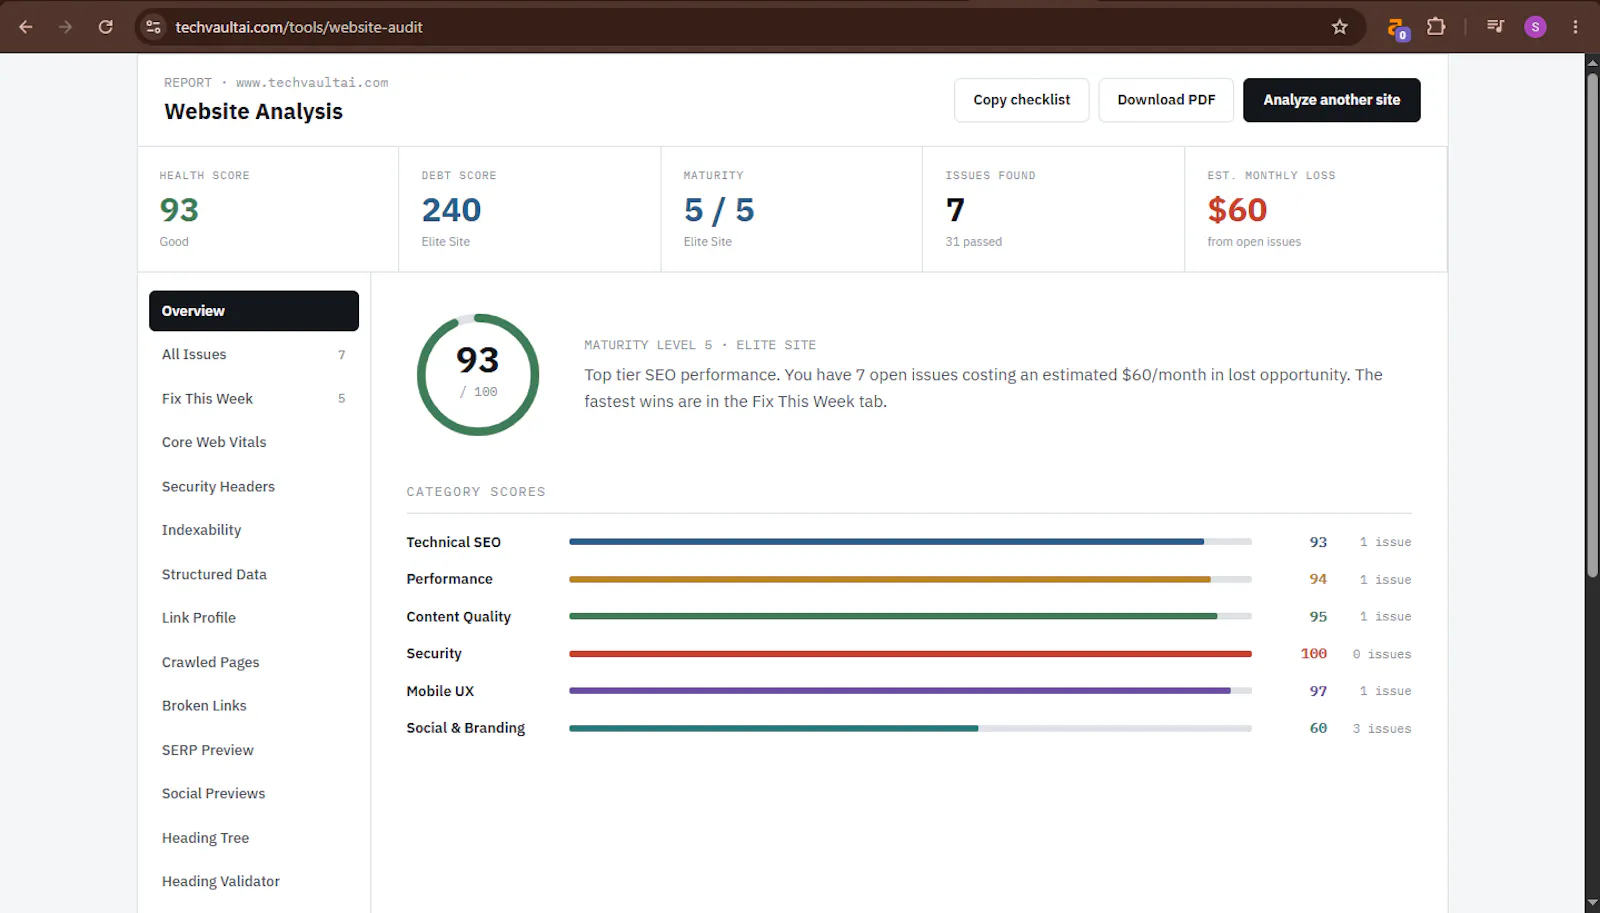Open SERP Preview section

(x=254, y=750)
